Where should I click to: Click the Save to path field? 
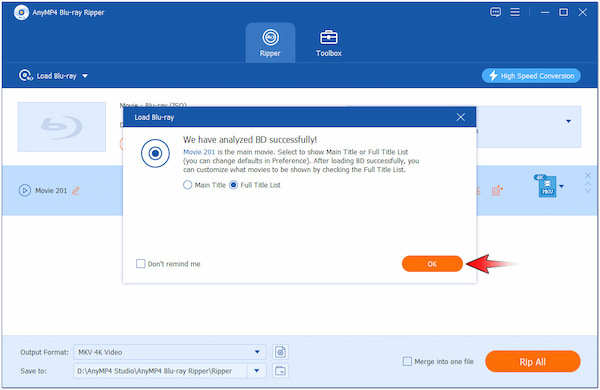click(160, 370)
